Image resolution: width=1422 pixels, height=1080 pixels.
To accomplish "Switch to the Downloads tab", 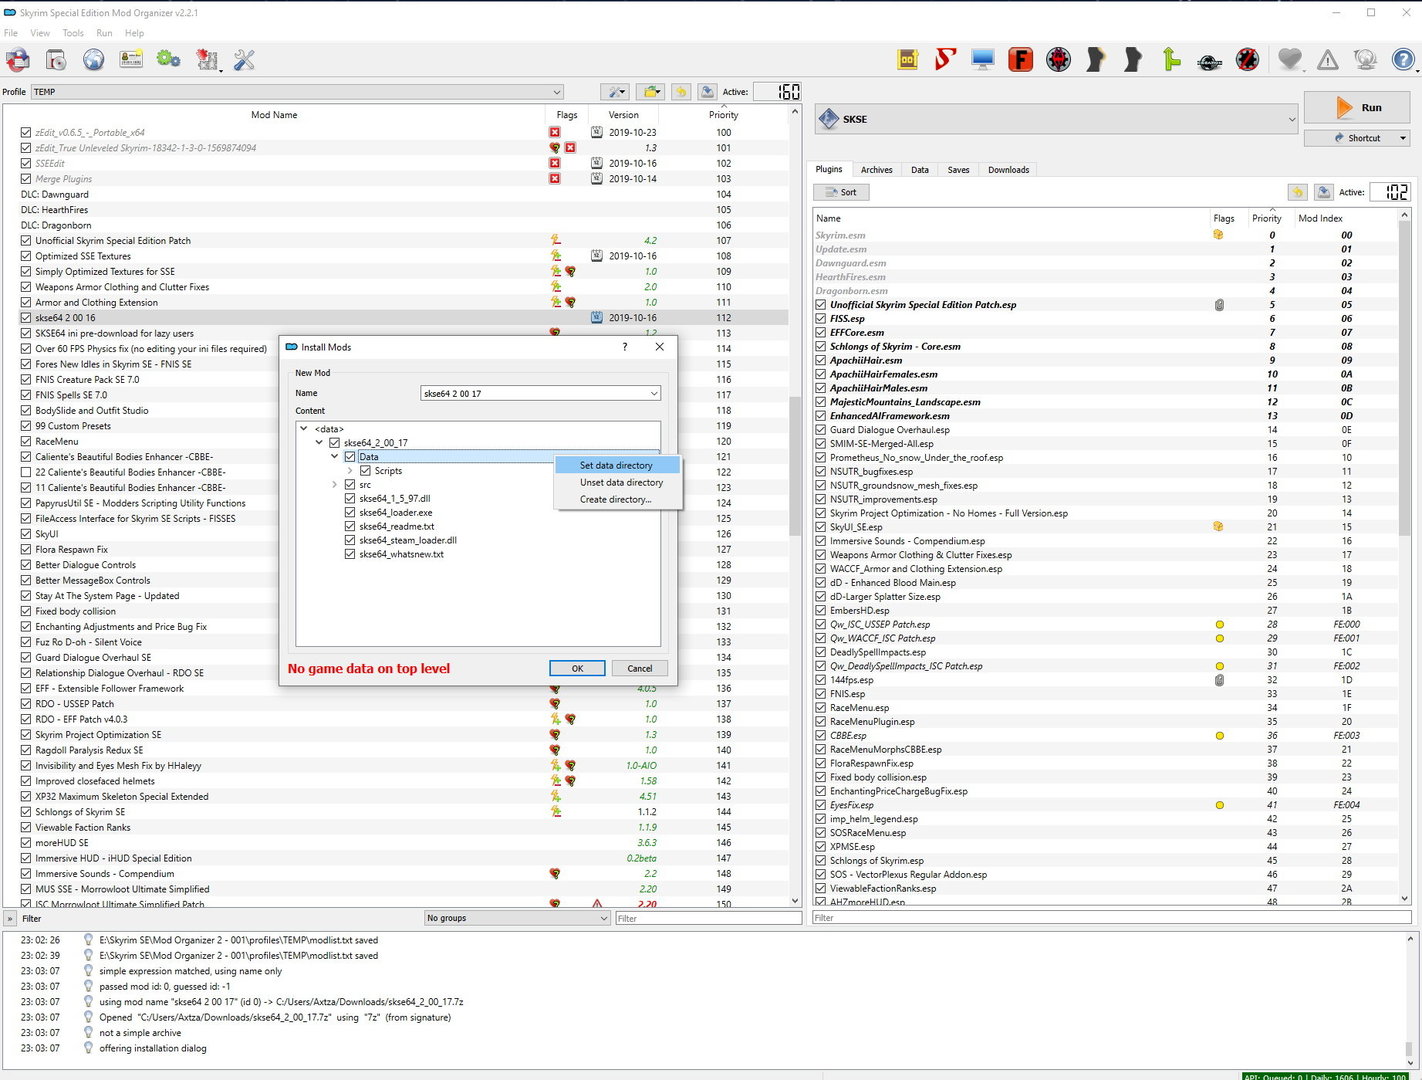I will (1008, 170).
